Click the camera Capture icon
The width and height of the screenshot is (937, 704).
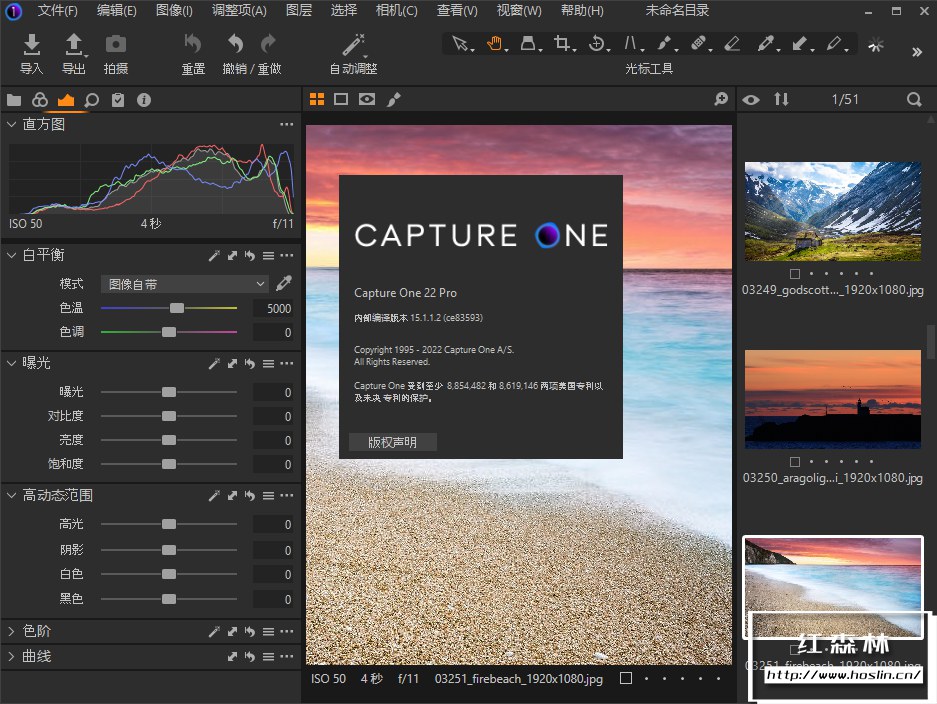coord(116,45)
